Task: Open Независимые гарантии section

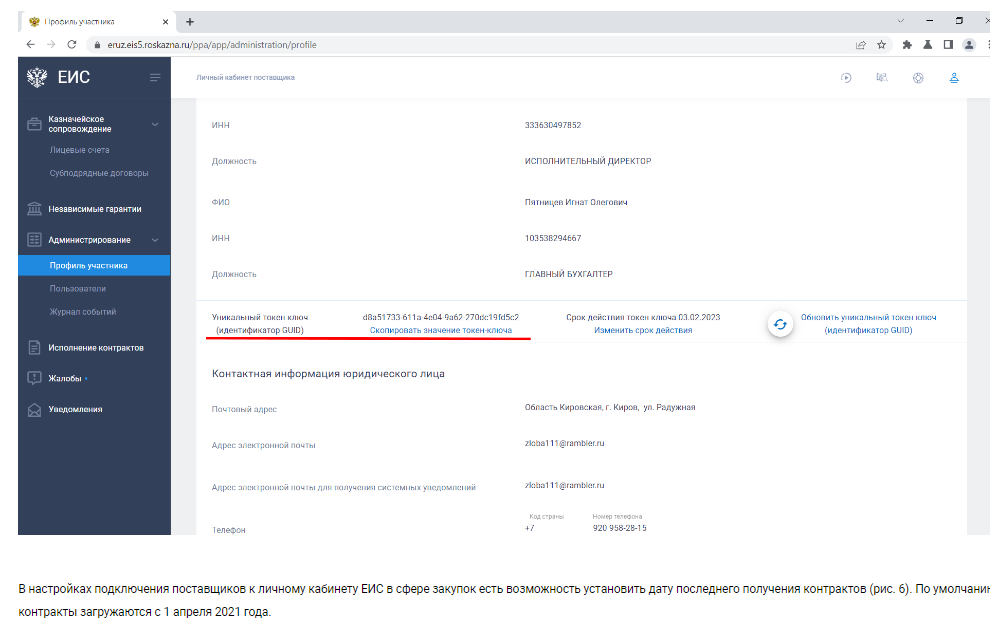Action: pos(95,209)
